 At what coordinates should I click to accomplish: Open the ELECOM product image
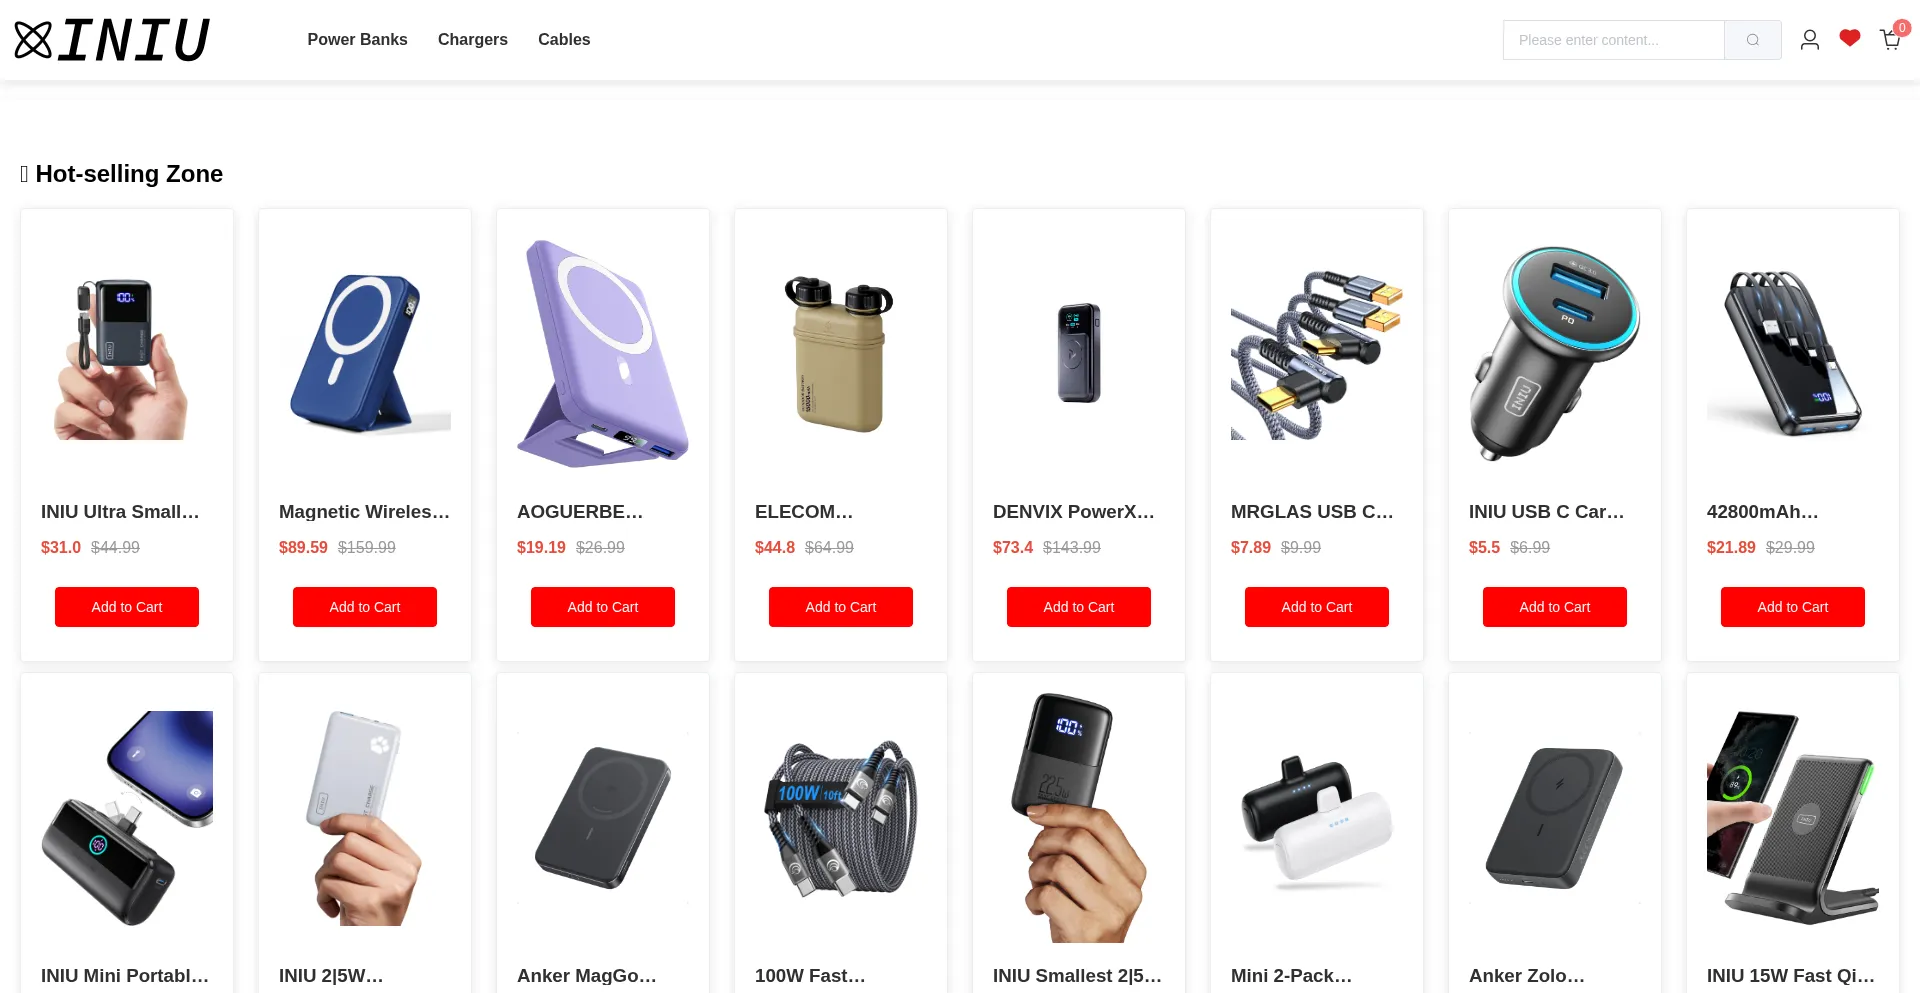[841, 354]
